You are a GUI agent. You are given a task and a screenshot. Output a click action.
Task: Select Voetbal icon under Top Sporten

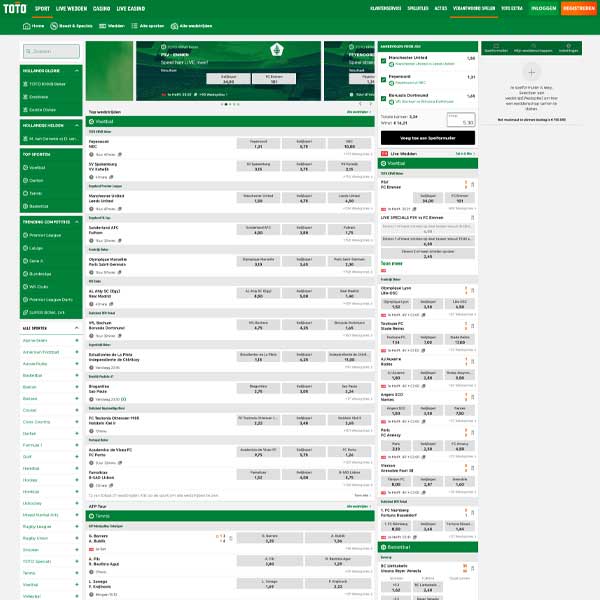(25, 168)
